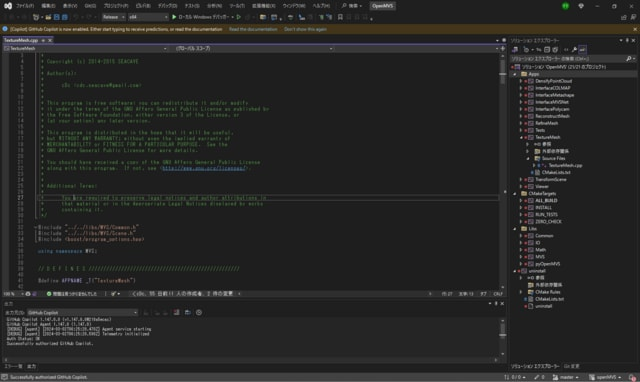This screenshot has width=640, height=382.
Task: Click the notifications bell in status bar
Action: [632, 378]
